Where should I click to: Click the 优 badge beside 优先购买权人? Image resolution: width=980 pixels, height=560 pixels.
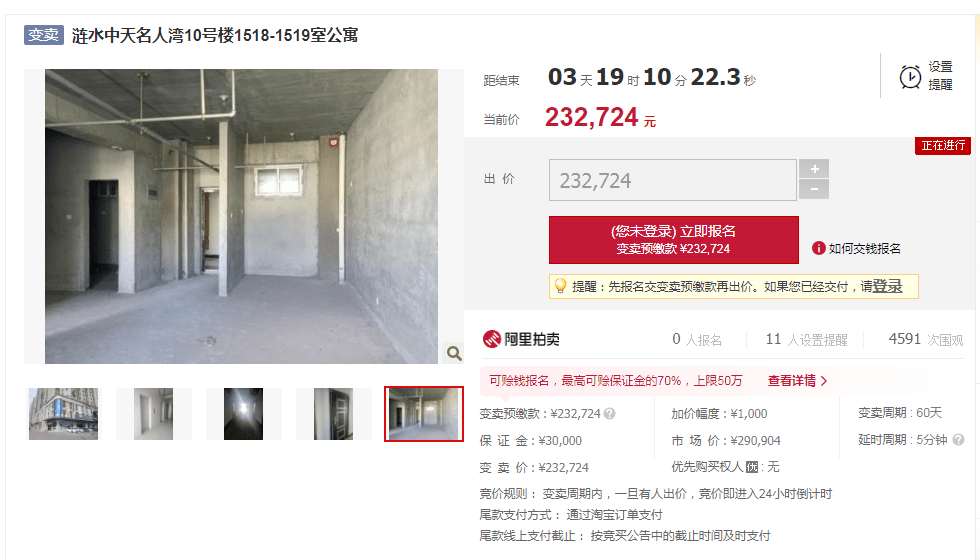[752, 467]
